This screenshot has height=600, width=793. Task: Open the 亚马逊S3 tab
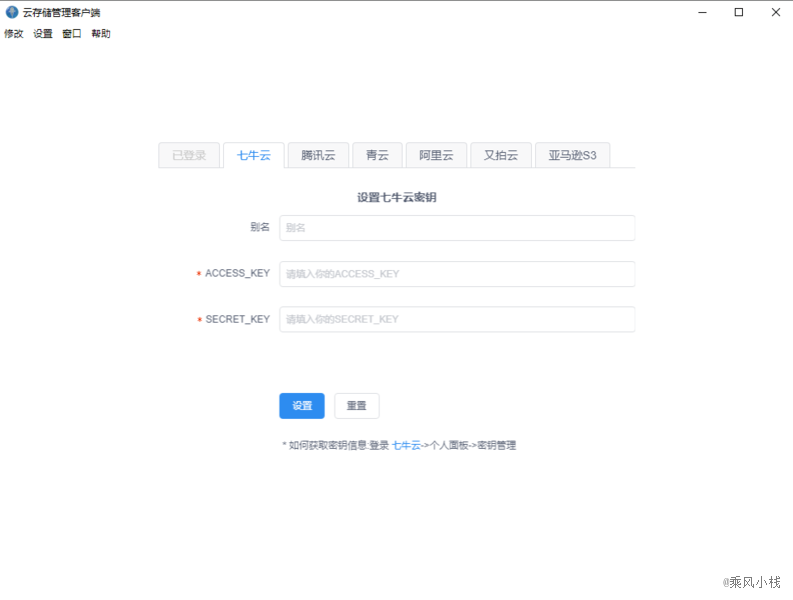[x=572, y=155]
